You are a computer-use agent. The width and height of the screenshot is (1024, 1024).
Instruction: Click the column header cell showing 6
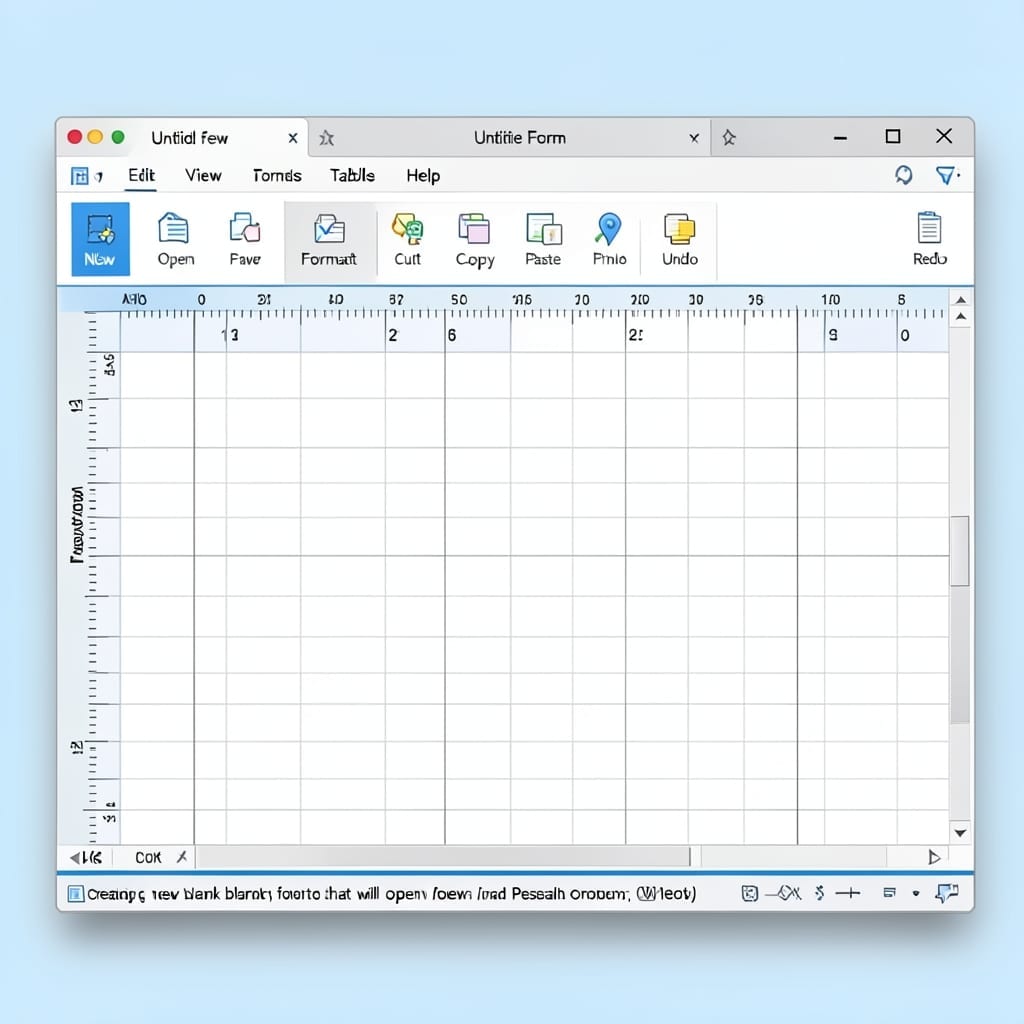pyautogui.click(x=477, y=335)
